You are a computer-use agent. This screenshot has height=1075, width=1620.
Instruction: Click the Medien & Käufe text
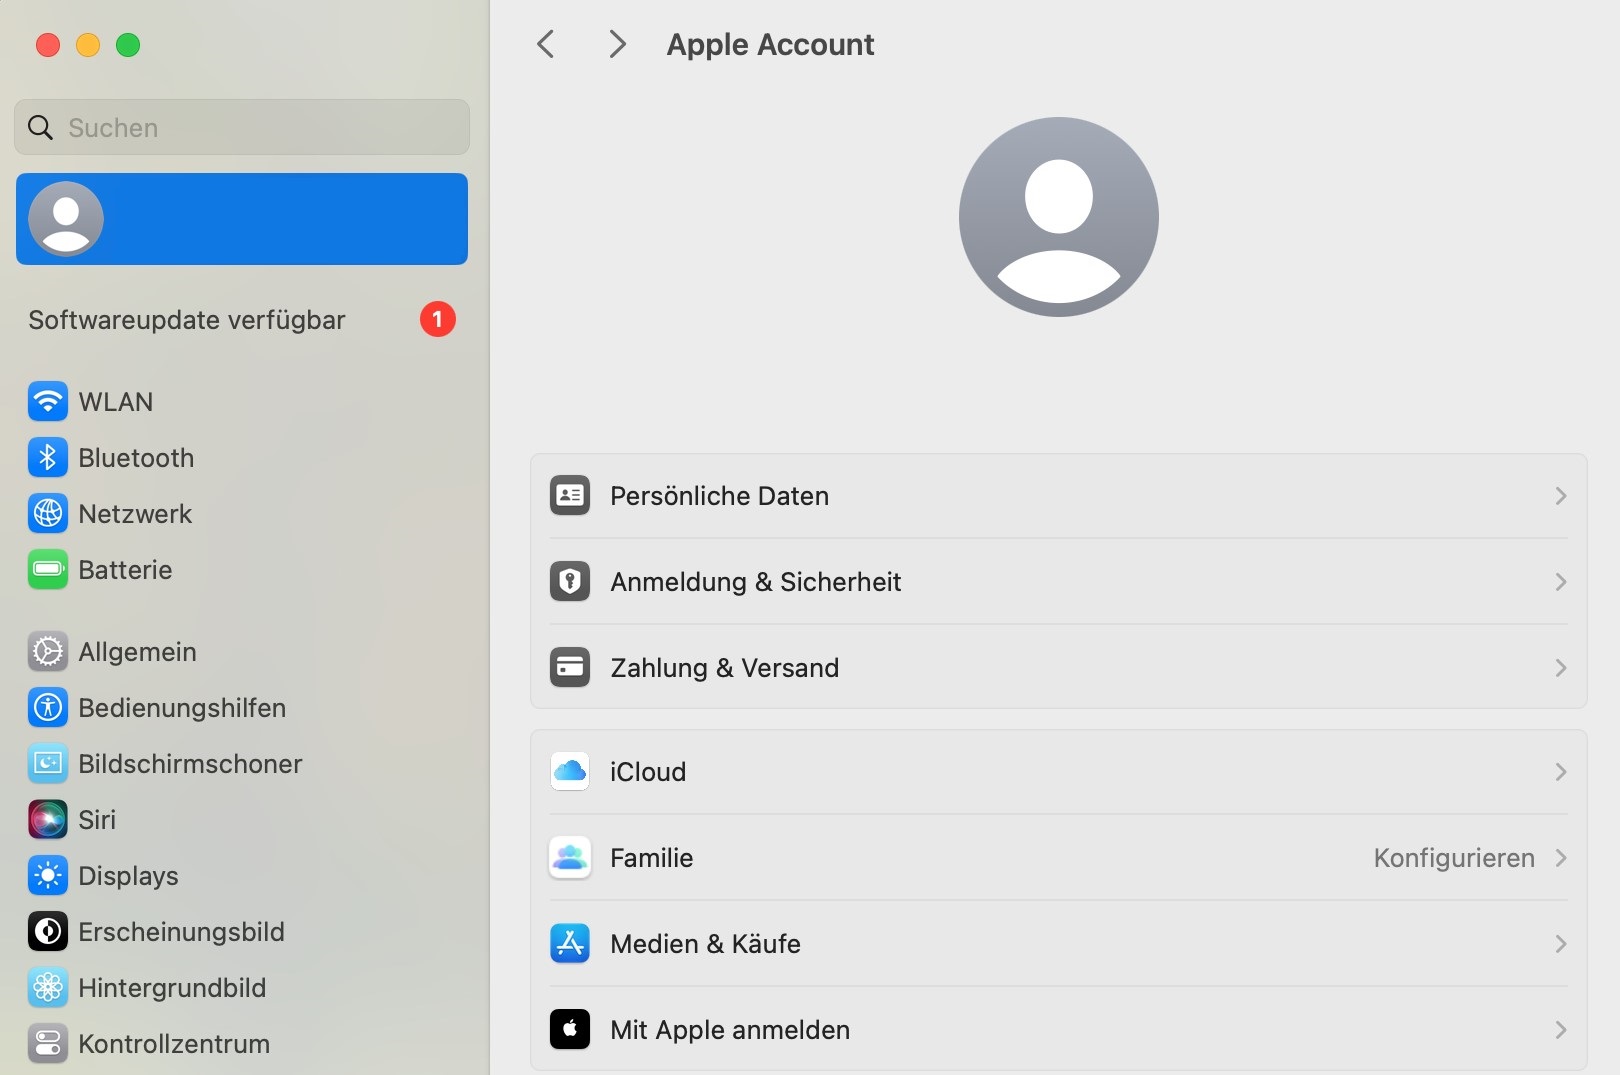click(705, 944)
